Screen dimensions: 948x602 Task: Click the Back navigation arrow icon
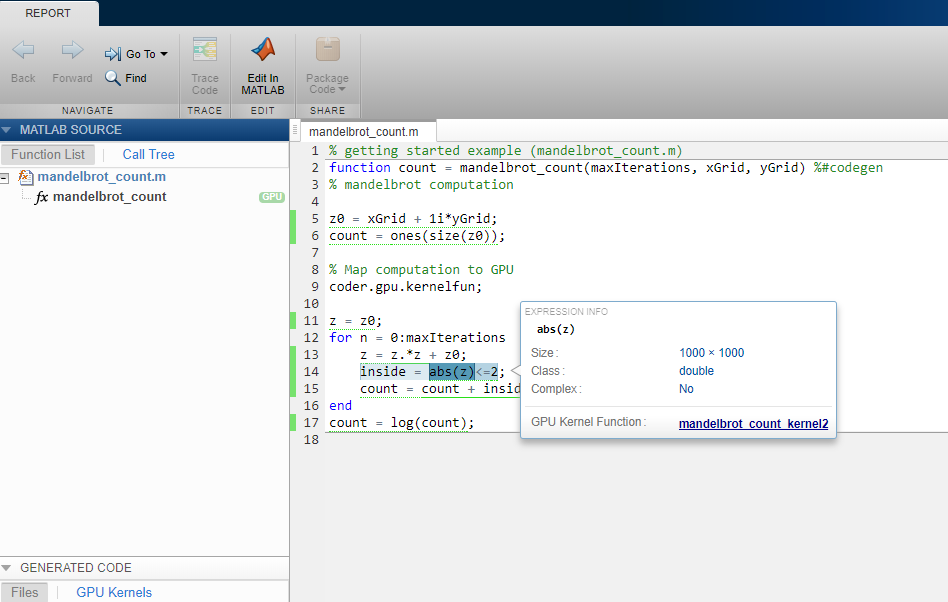(23, 51)
